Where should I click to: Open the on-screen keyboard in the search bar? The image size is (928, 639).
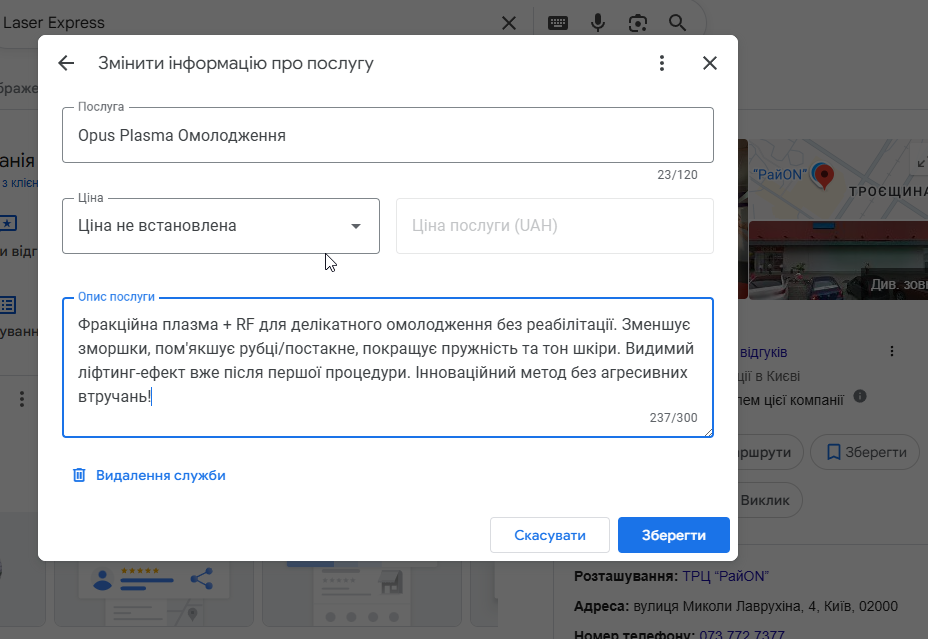click(557, 22)
